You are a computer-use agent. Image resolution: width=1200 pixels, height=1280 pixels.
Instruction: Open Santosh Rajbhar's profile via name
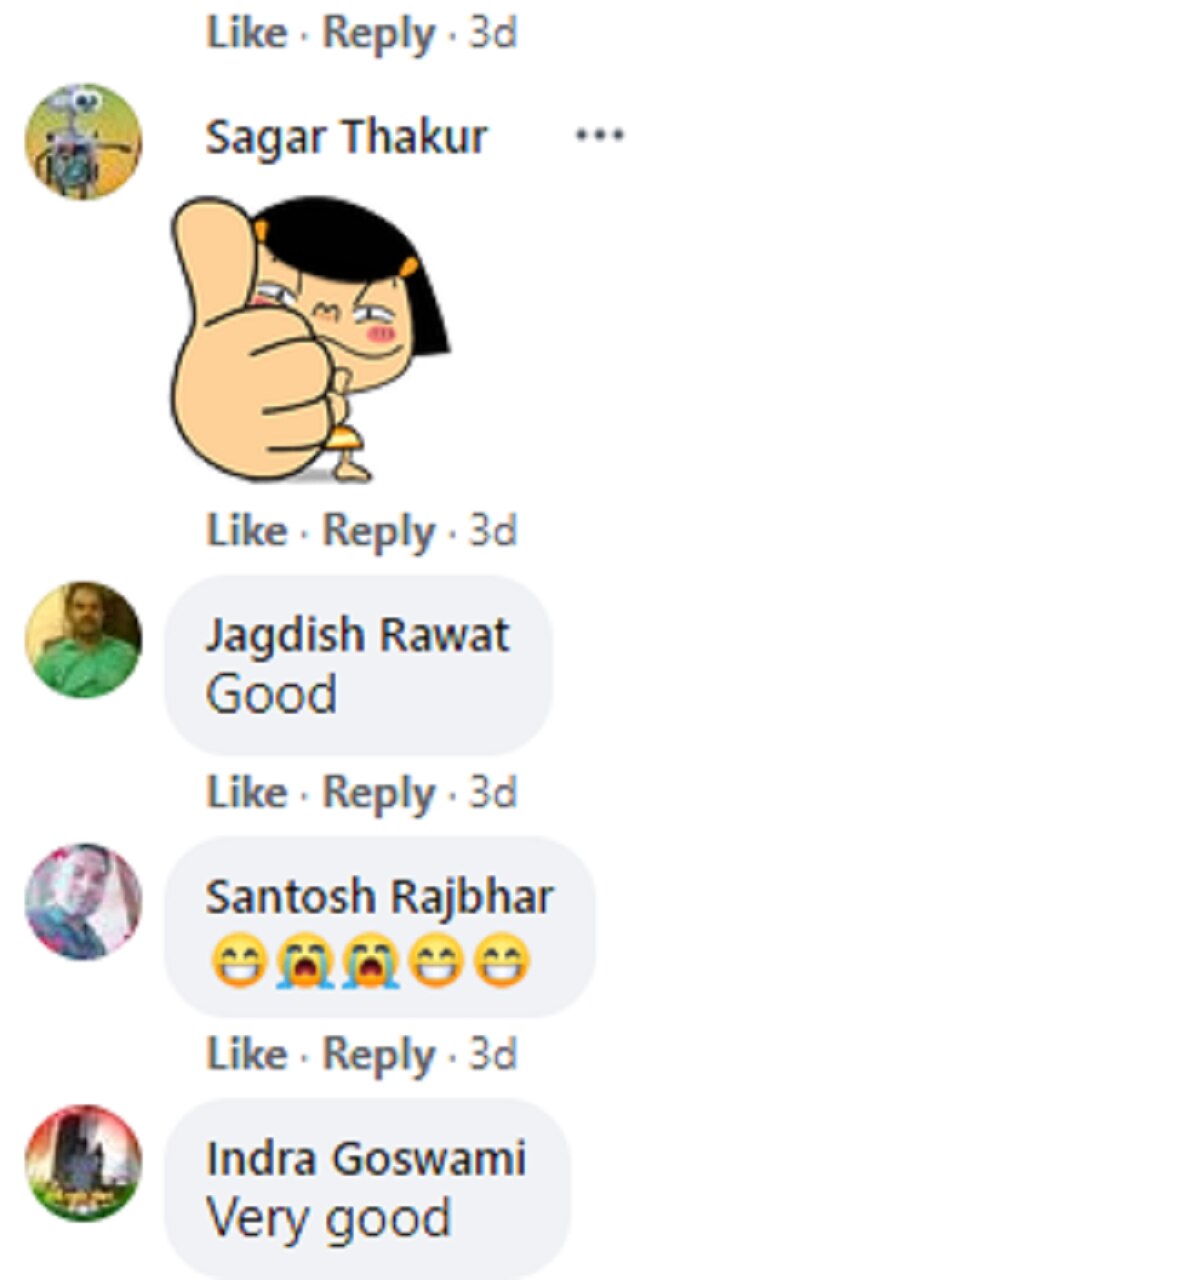[379, 897]
